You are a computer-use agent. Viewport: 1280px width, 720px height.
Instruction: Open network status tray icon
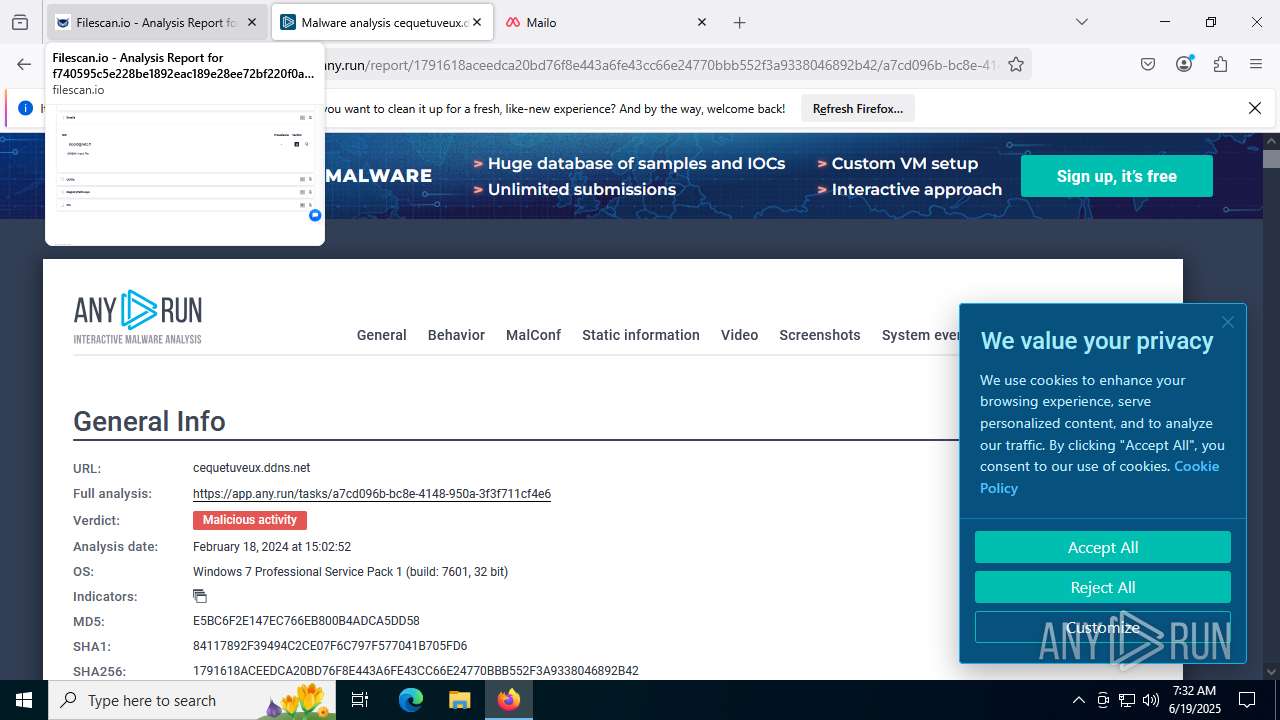pos(1127,700)
